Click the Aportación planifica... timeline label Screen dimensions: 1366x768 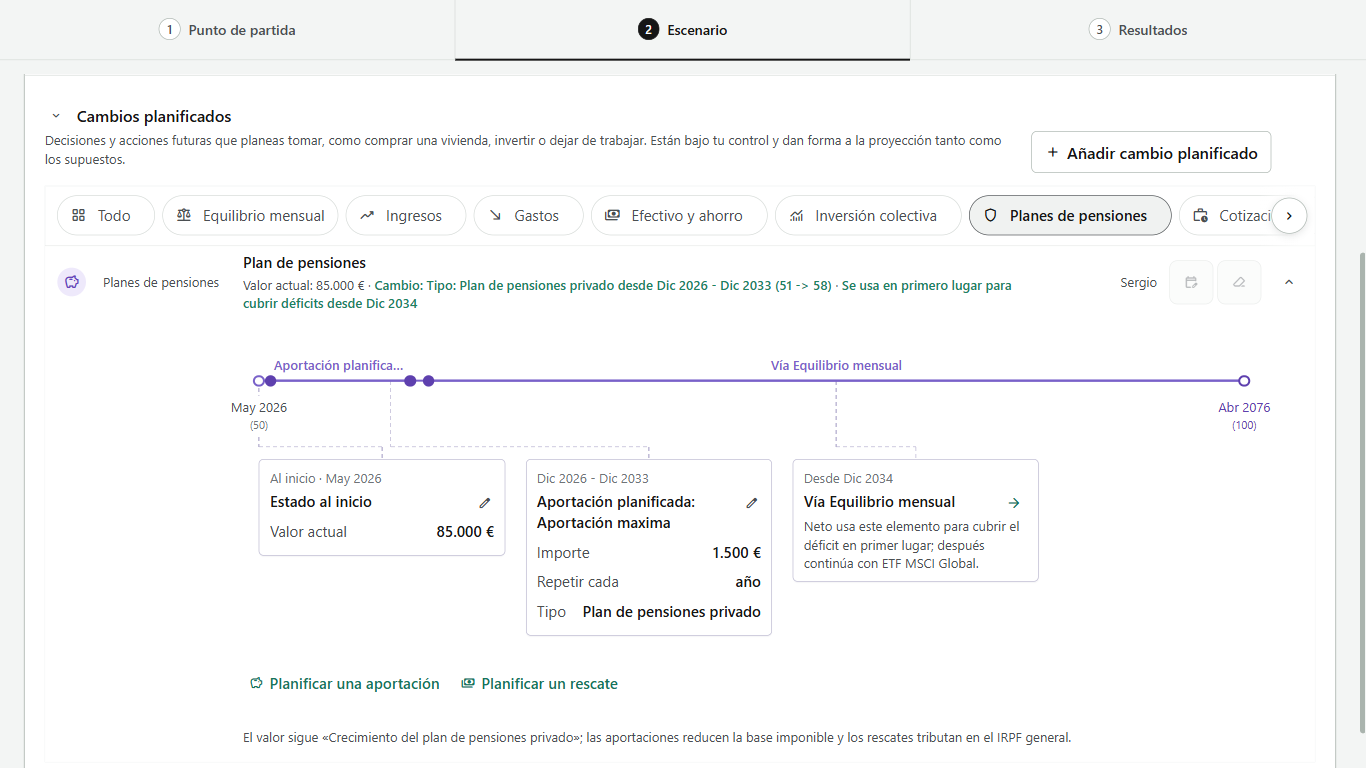point(338,365)
